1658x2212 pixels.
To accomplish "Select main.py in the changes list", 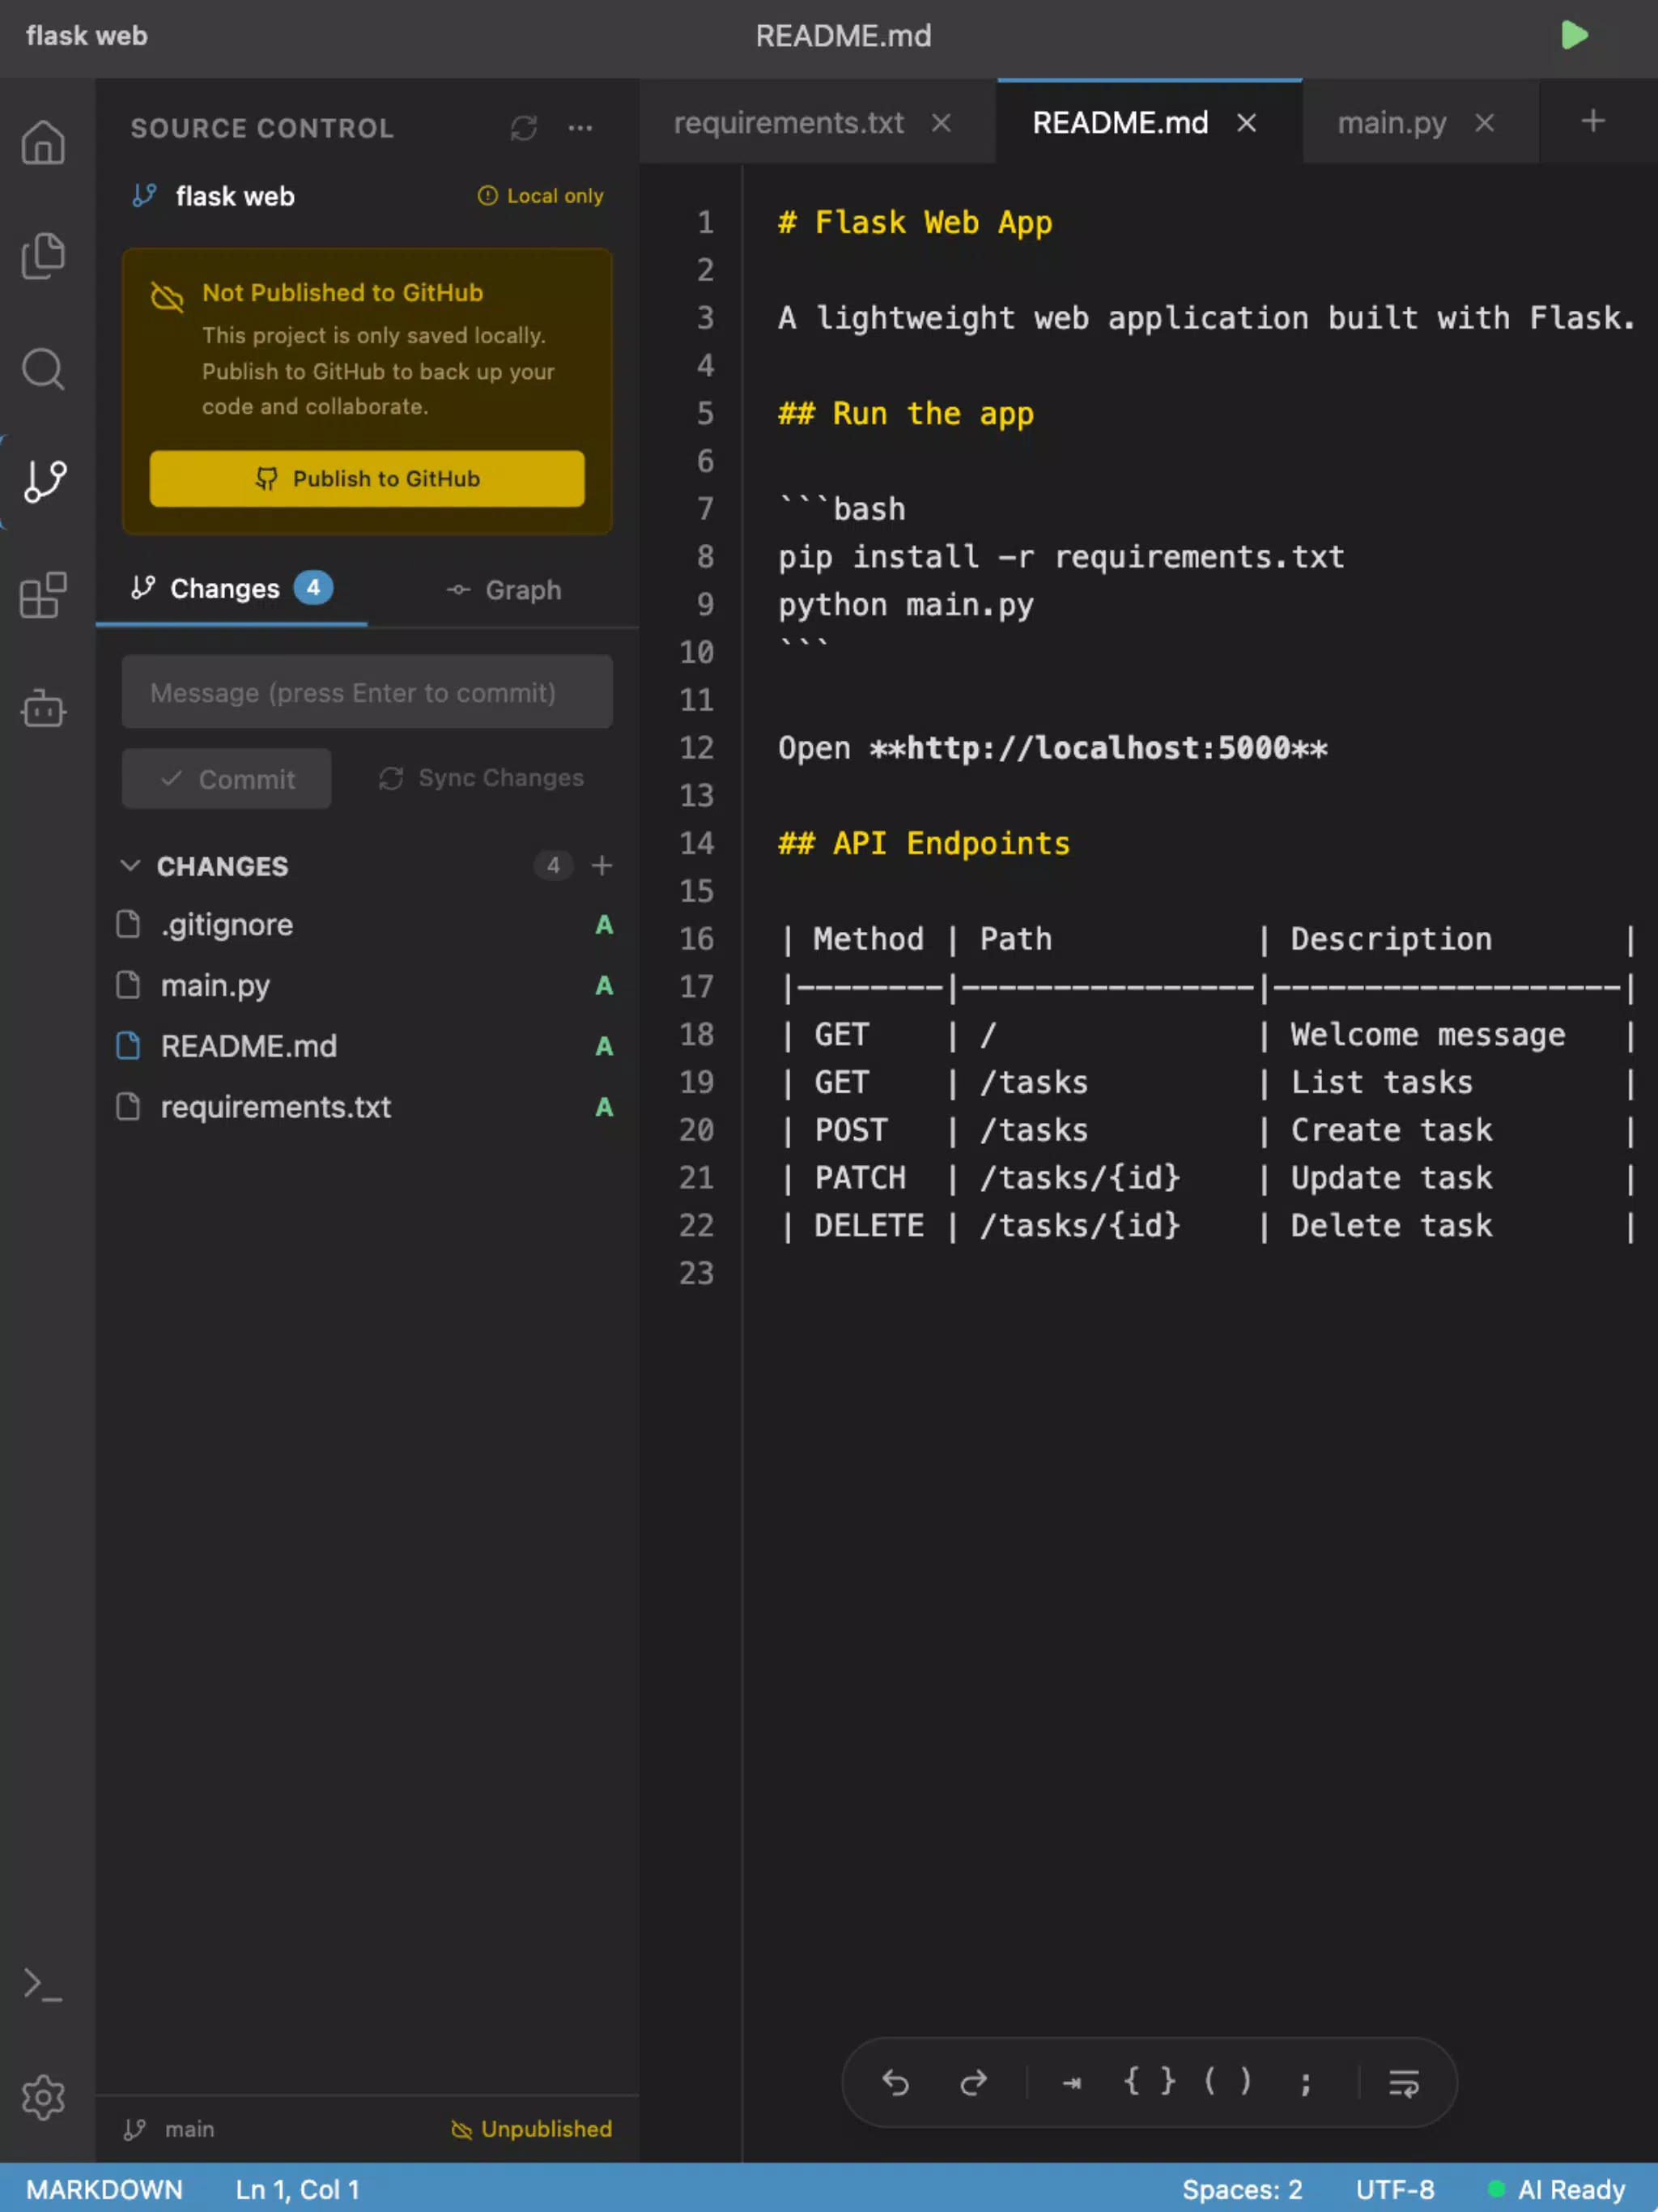I will pyautogui.click(x=366, y=986).
